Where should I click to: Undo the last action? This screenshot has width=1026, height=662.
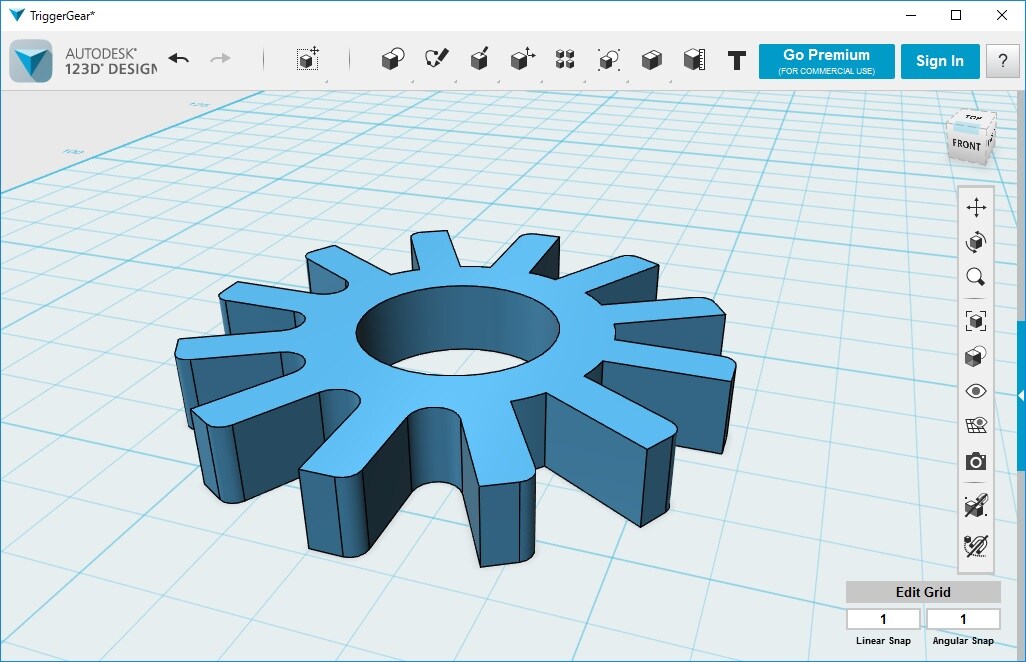179,60
